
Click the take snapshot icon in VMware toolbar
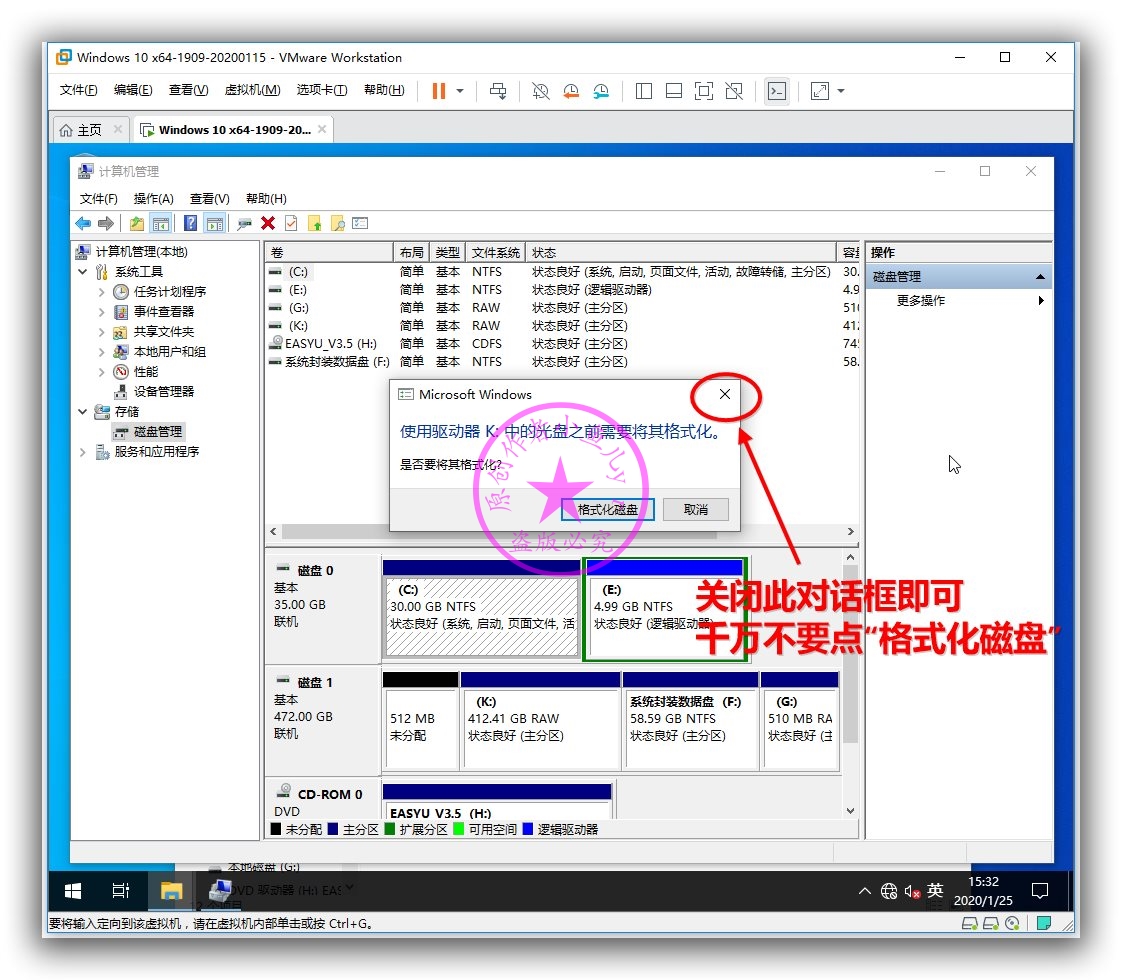point(541,91)
